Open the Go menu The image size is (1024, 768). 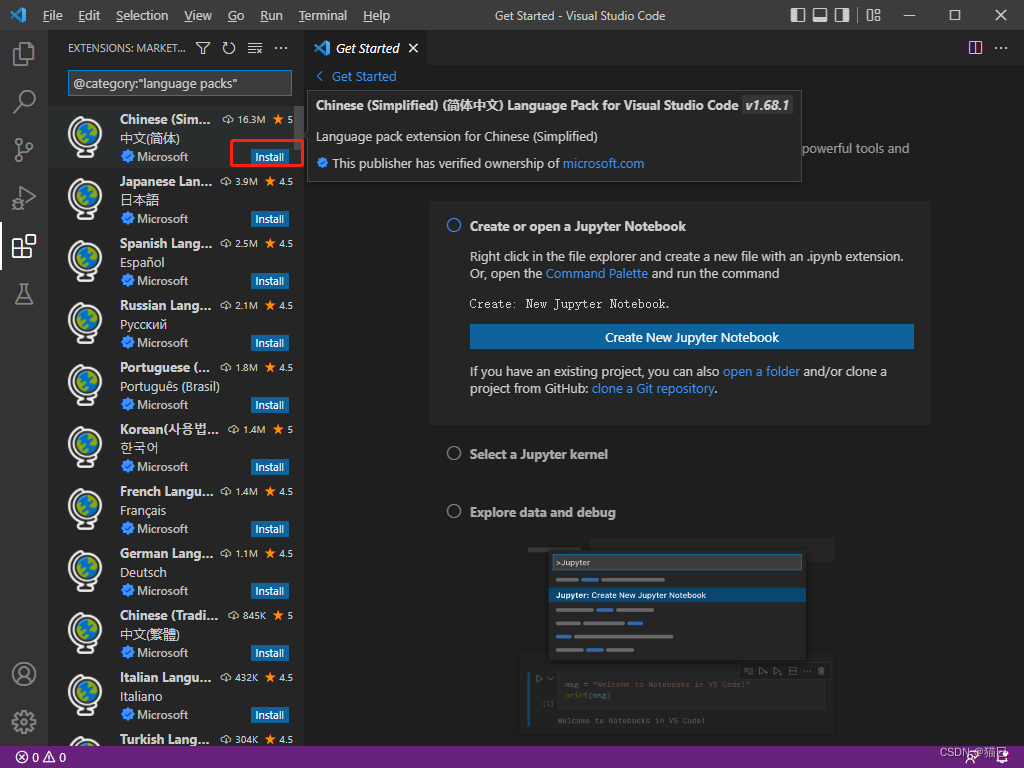coord(236,15)
